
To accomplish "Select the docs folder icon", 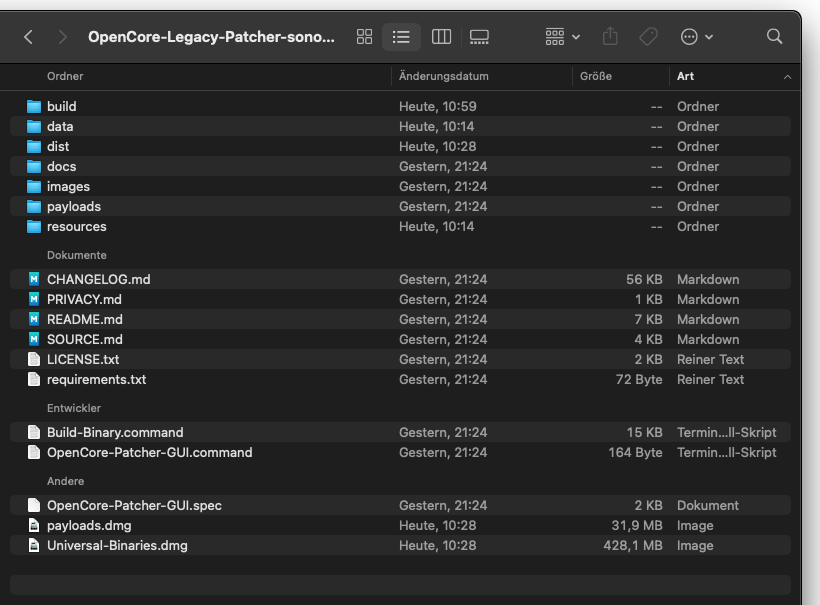I will (x=34, y=166).
